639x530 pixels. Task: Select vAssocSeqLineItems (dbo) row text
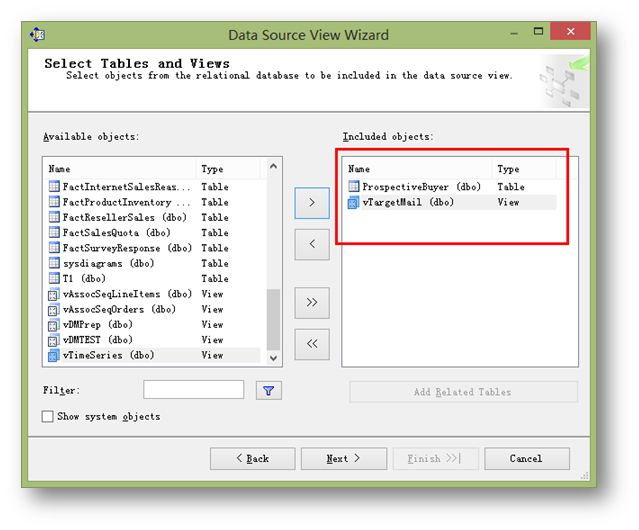[127, 294]
